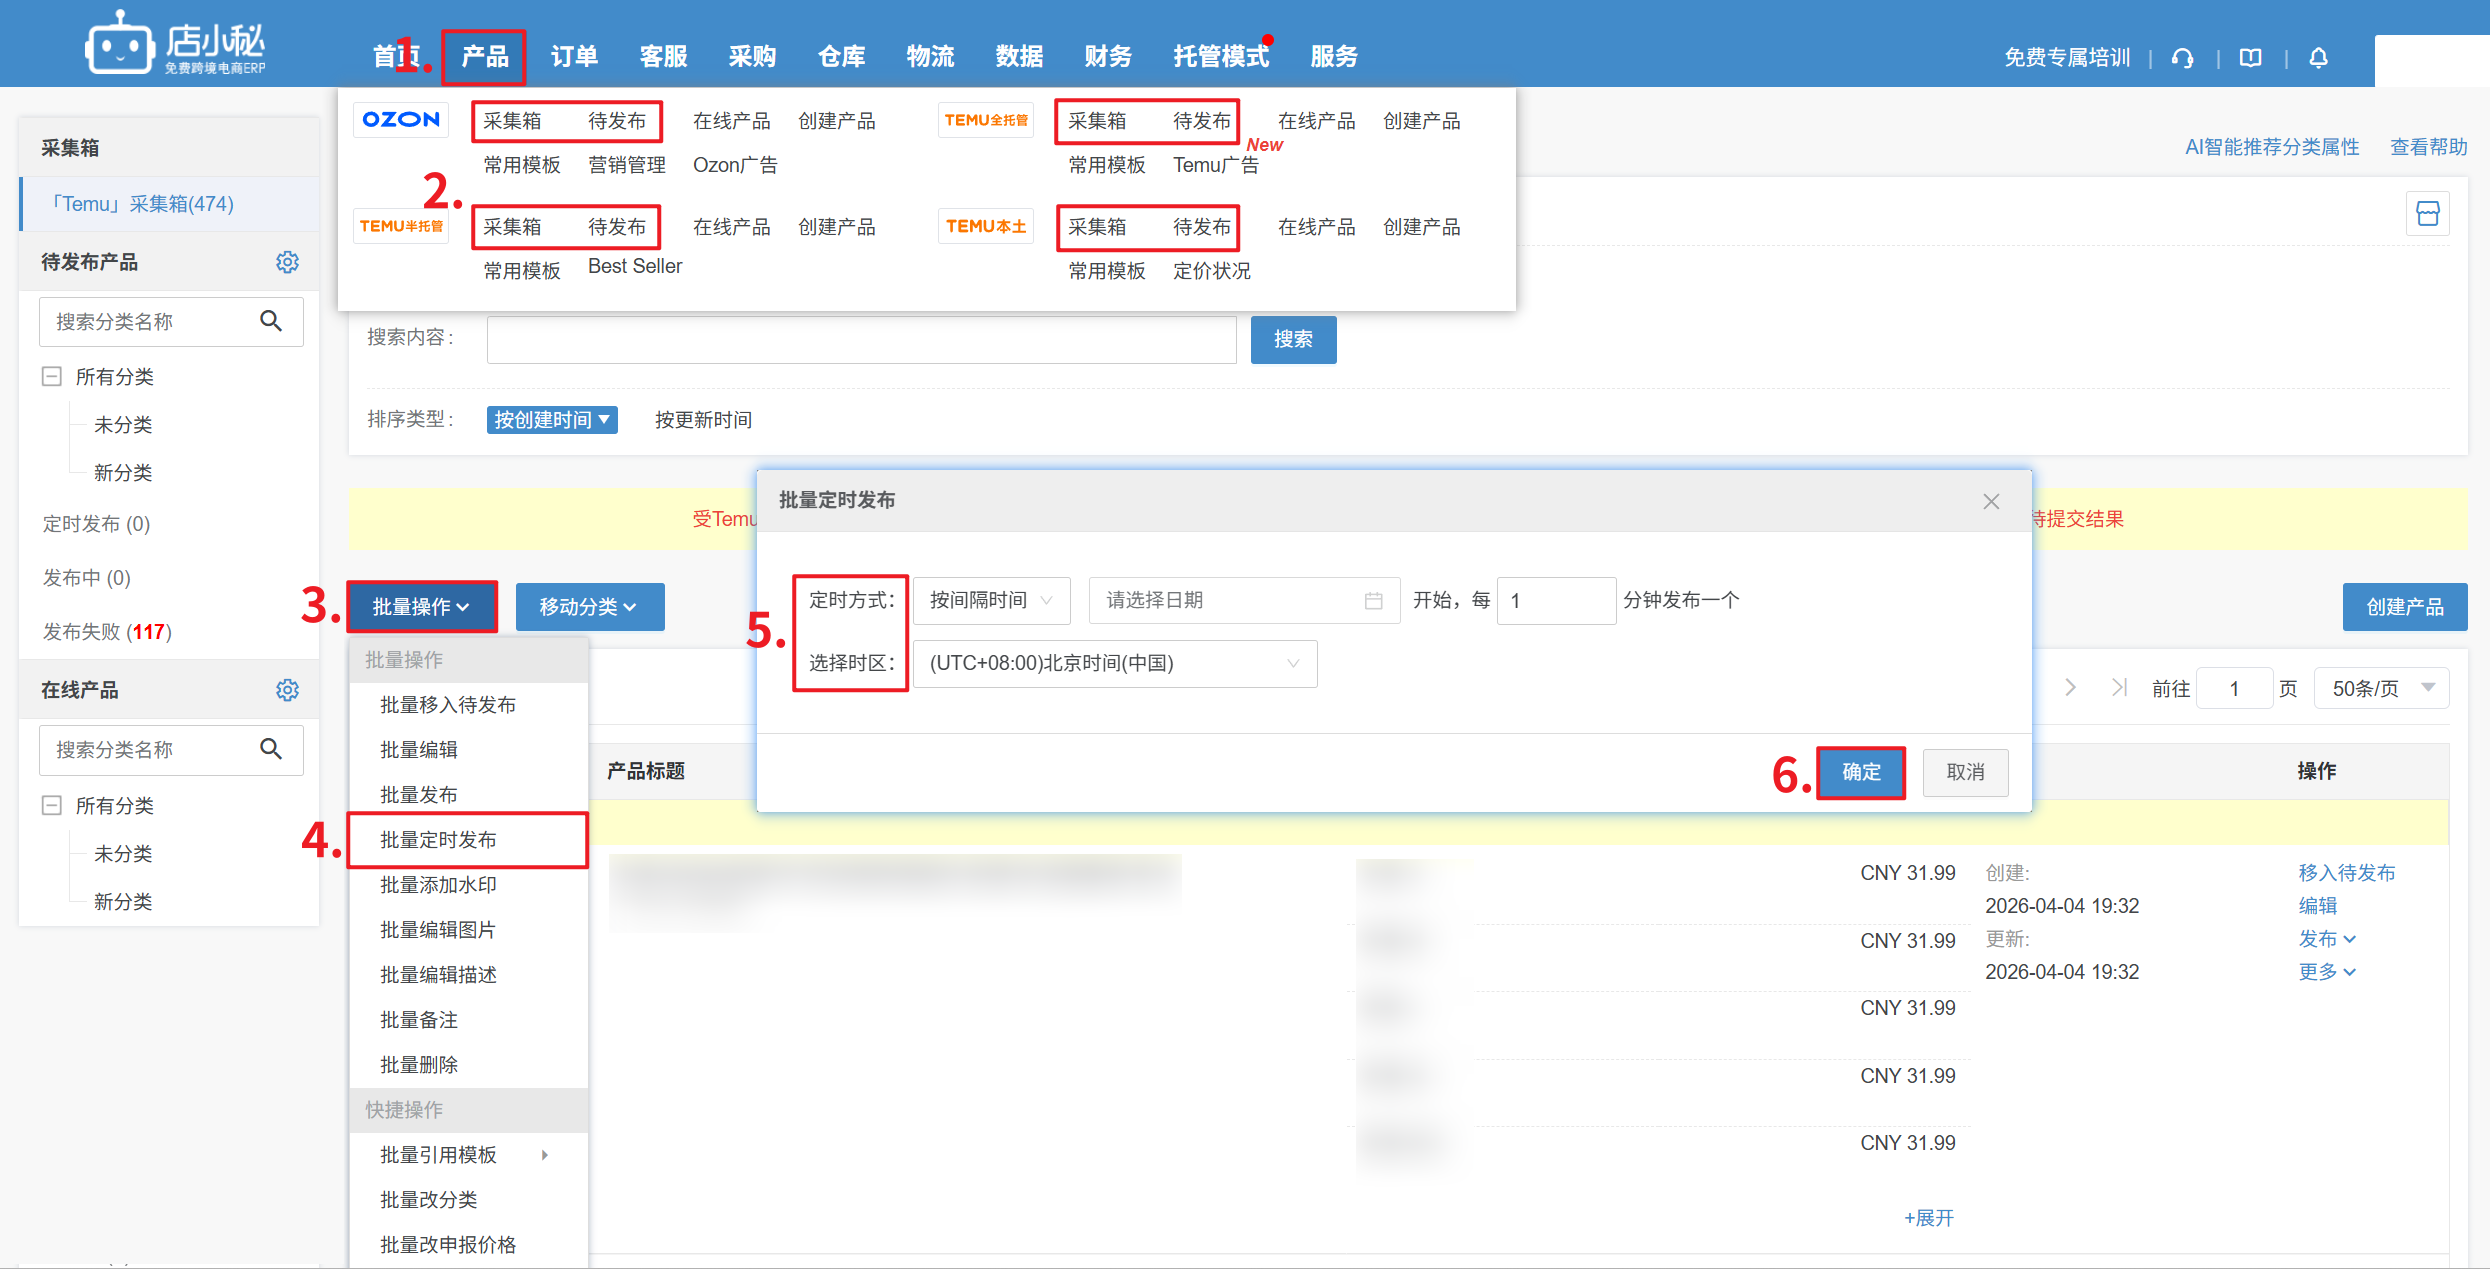Open the 订单 top menu

click(574, 57)
